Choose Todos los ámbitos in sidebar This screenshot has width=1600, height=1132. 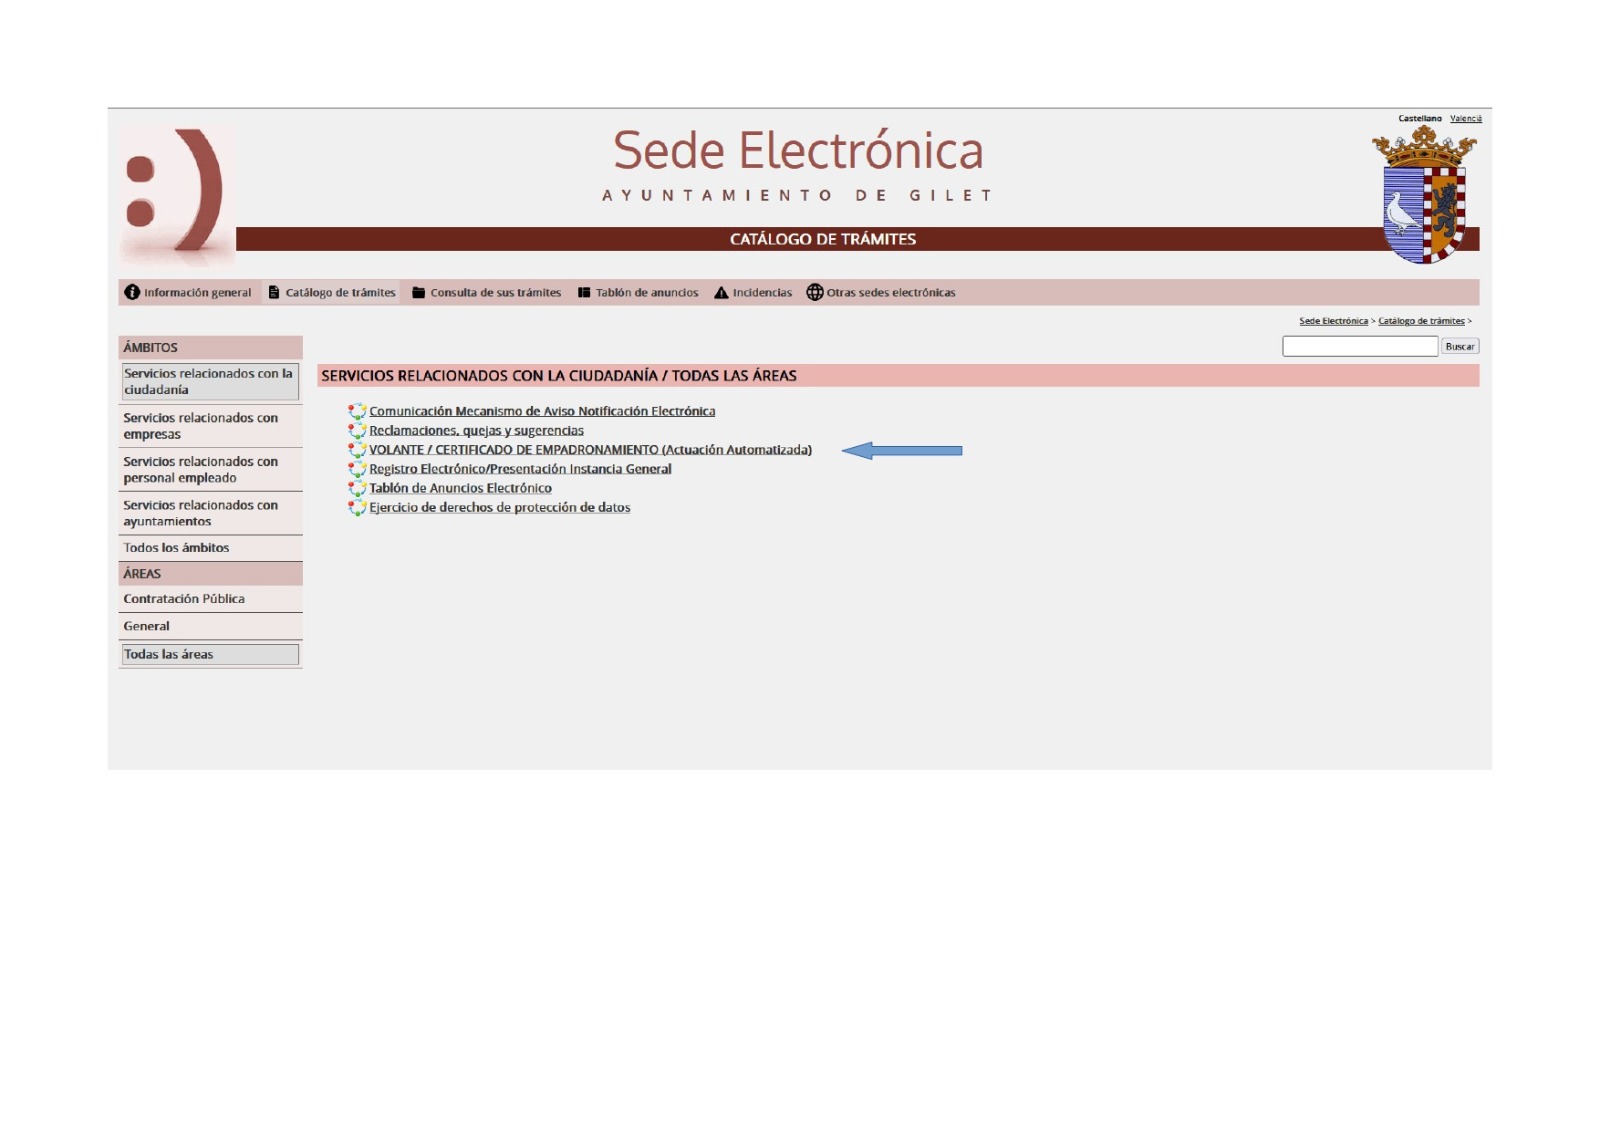176,548
